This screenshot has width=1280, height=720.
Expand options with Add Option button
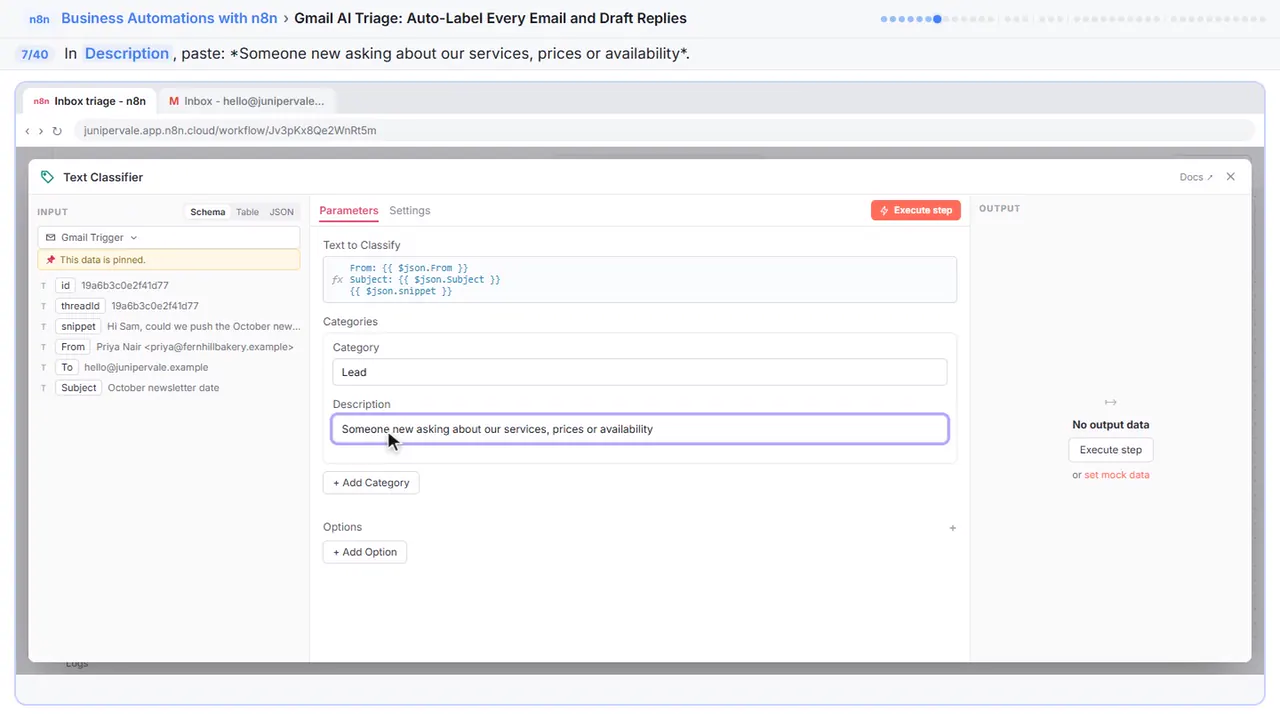point(365,552)
